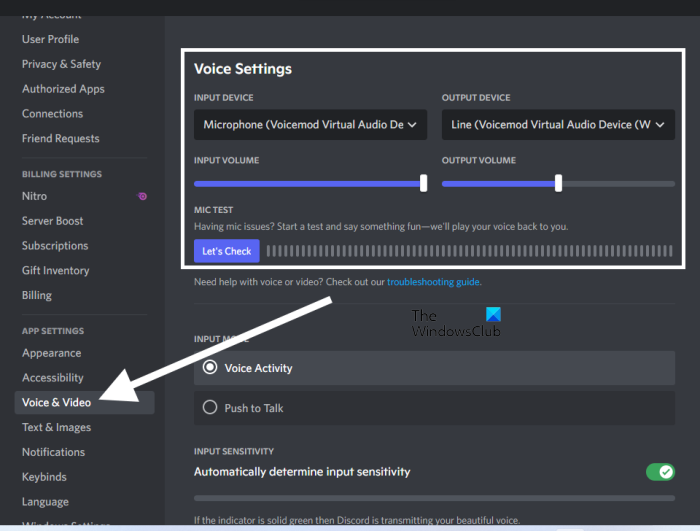Go to Server Boost settings
The height and width of the screenshot is (531, 700).
[x=53, y=221]
